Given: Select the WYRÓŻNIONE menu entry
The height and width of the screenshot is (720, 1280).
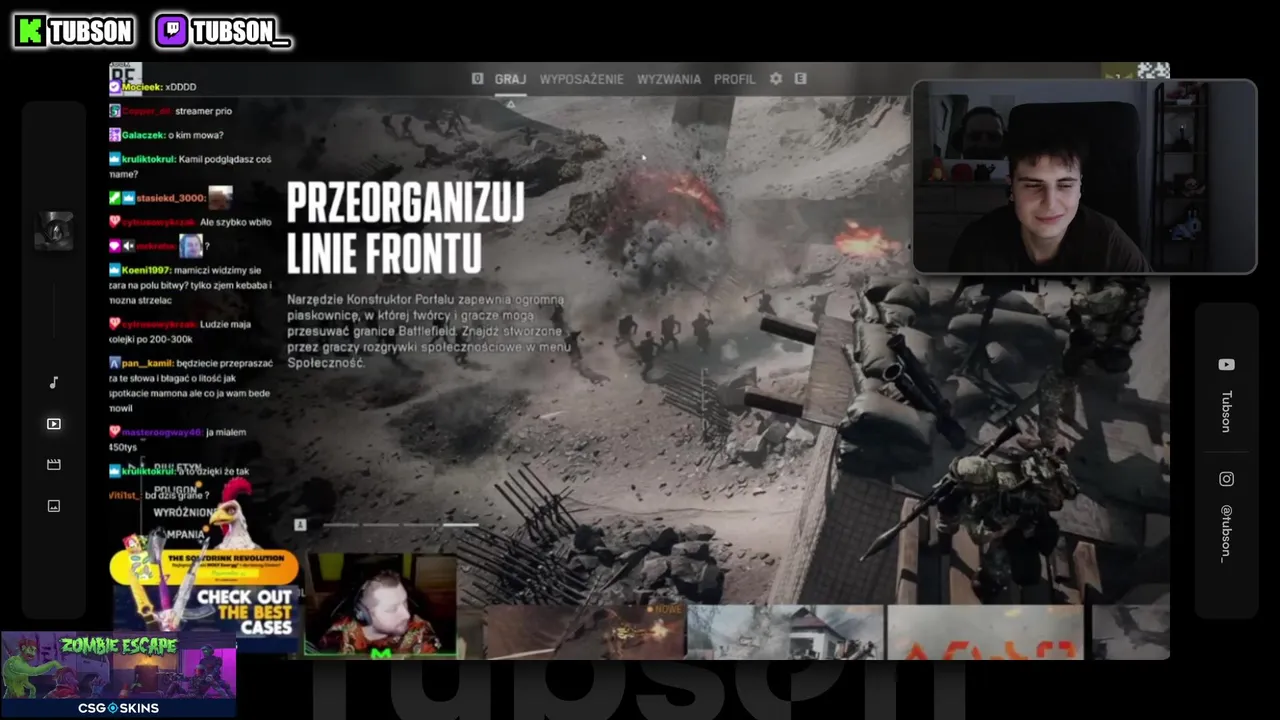Looking at the screenshot, I should click(184, 512).
